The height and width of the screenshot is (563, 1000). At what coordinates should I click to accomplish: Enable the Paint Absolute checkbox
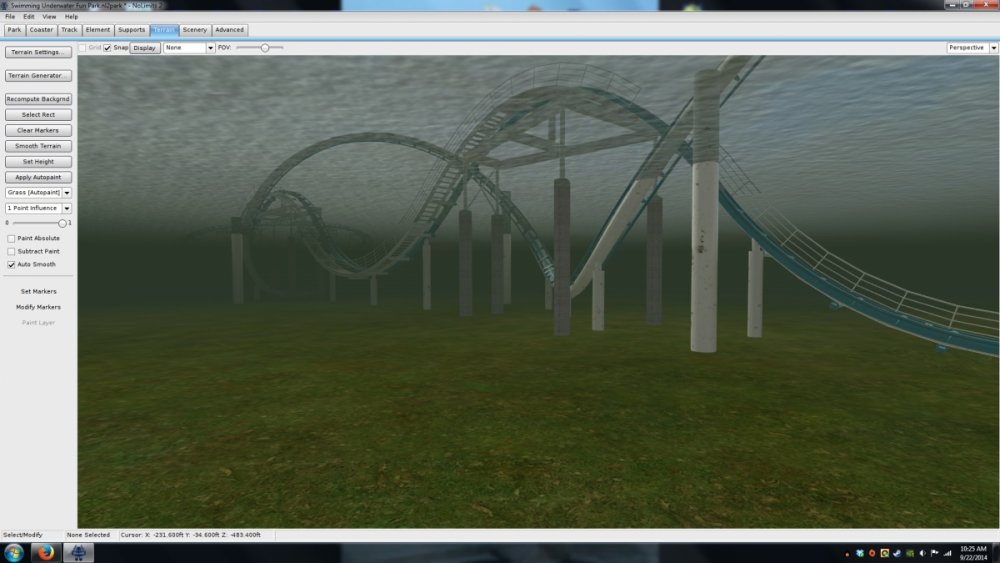point(11,238)
